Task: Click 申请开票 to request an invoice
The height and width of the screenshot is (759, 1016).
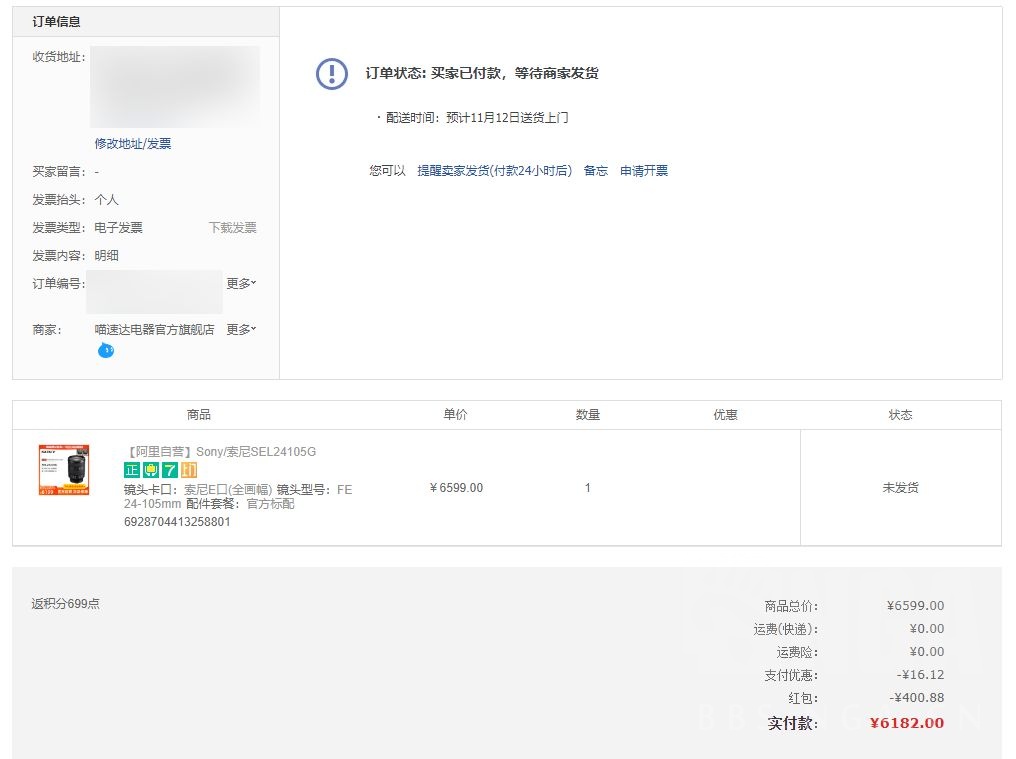Action: (644, 170)
